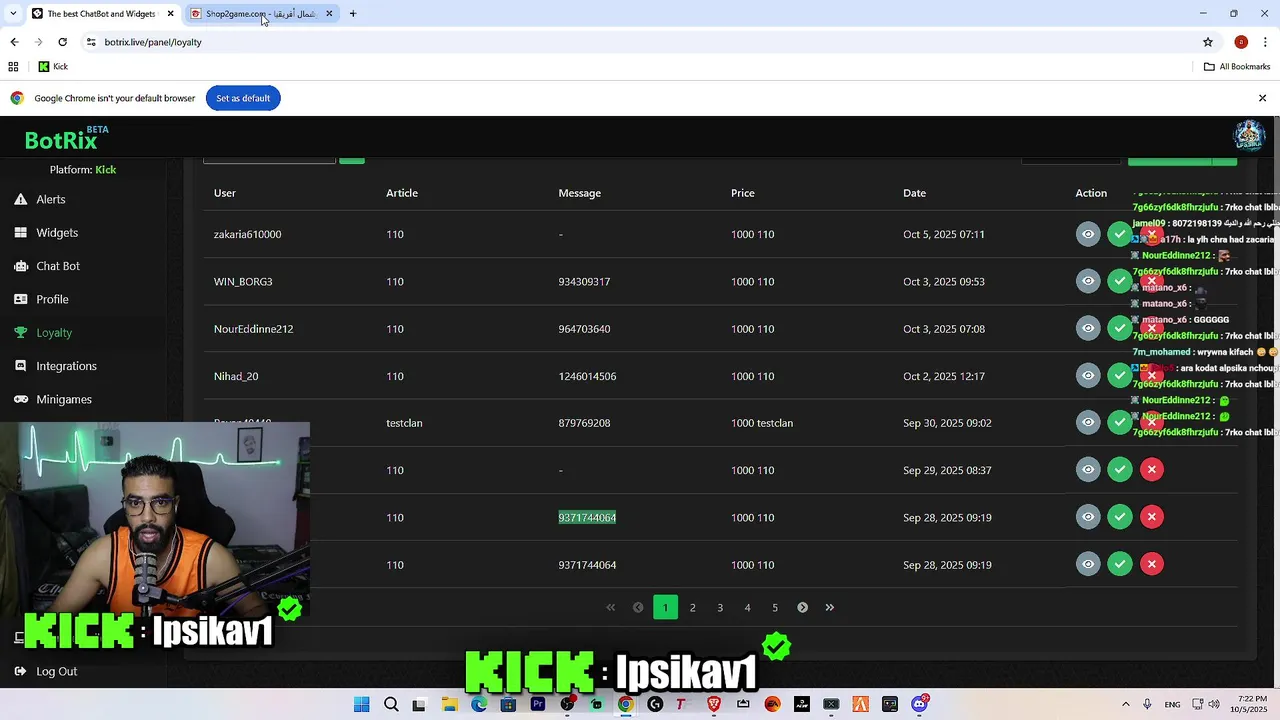
Task: Open the Chrome apps grid shortcut
Action: click(13, 67)
